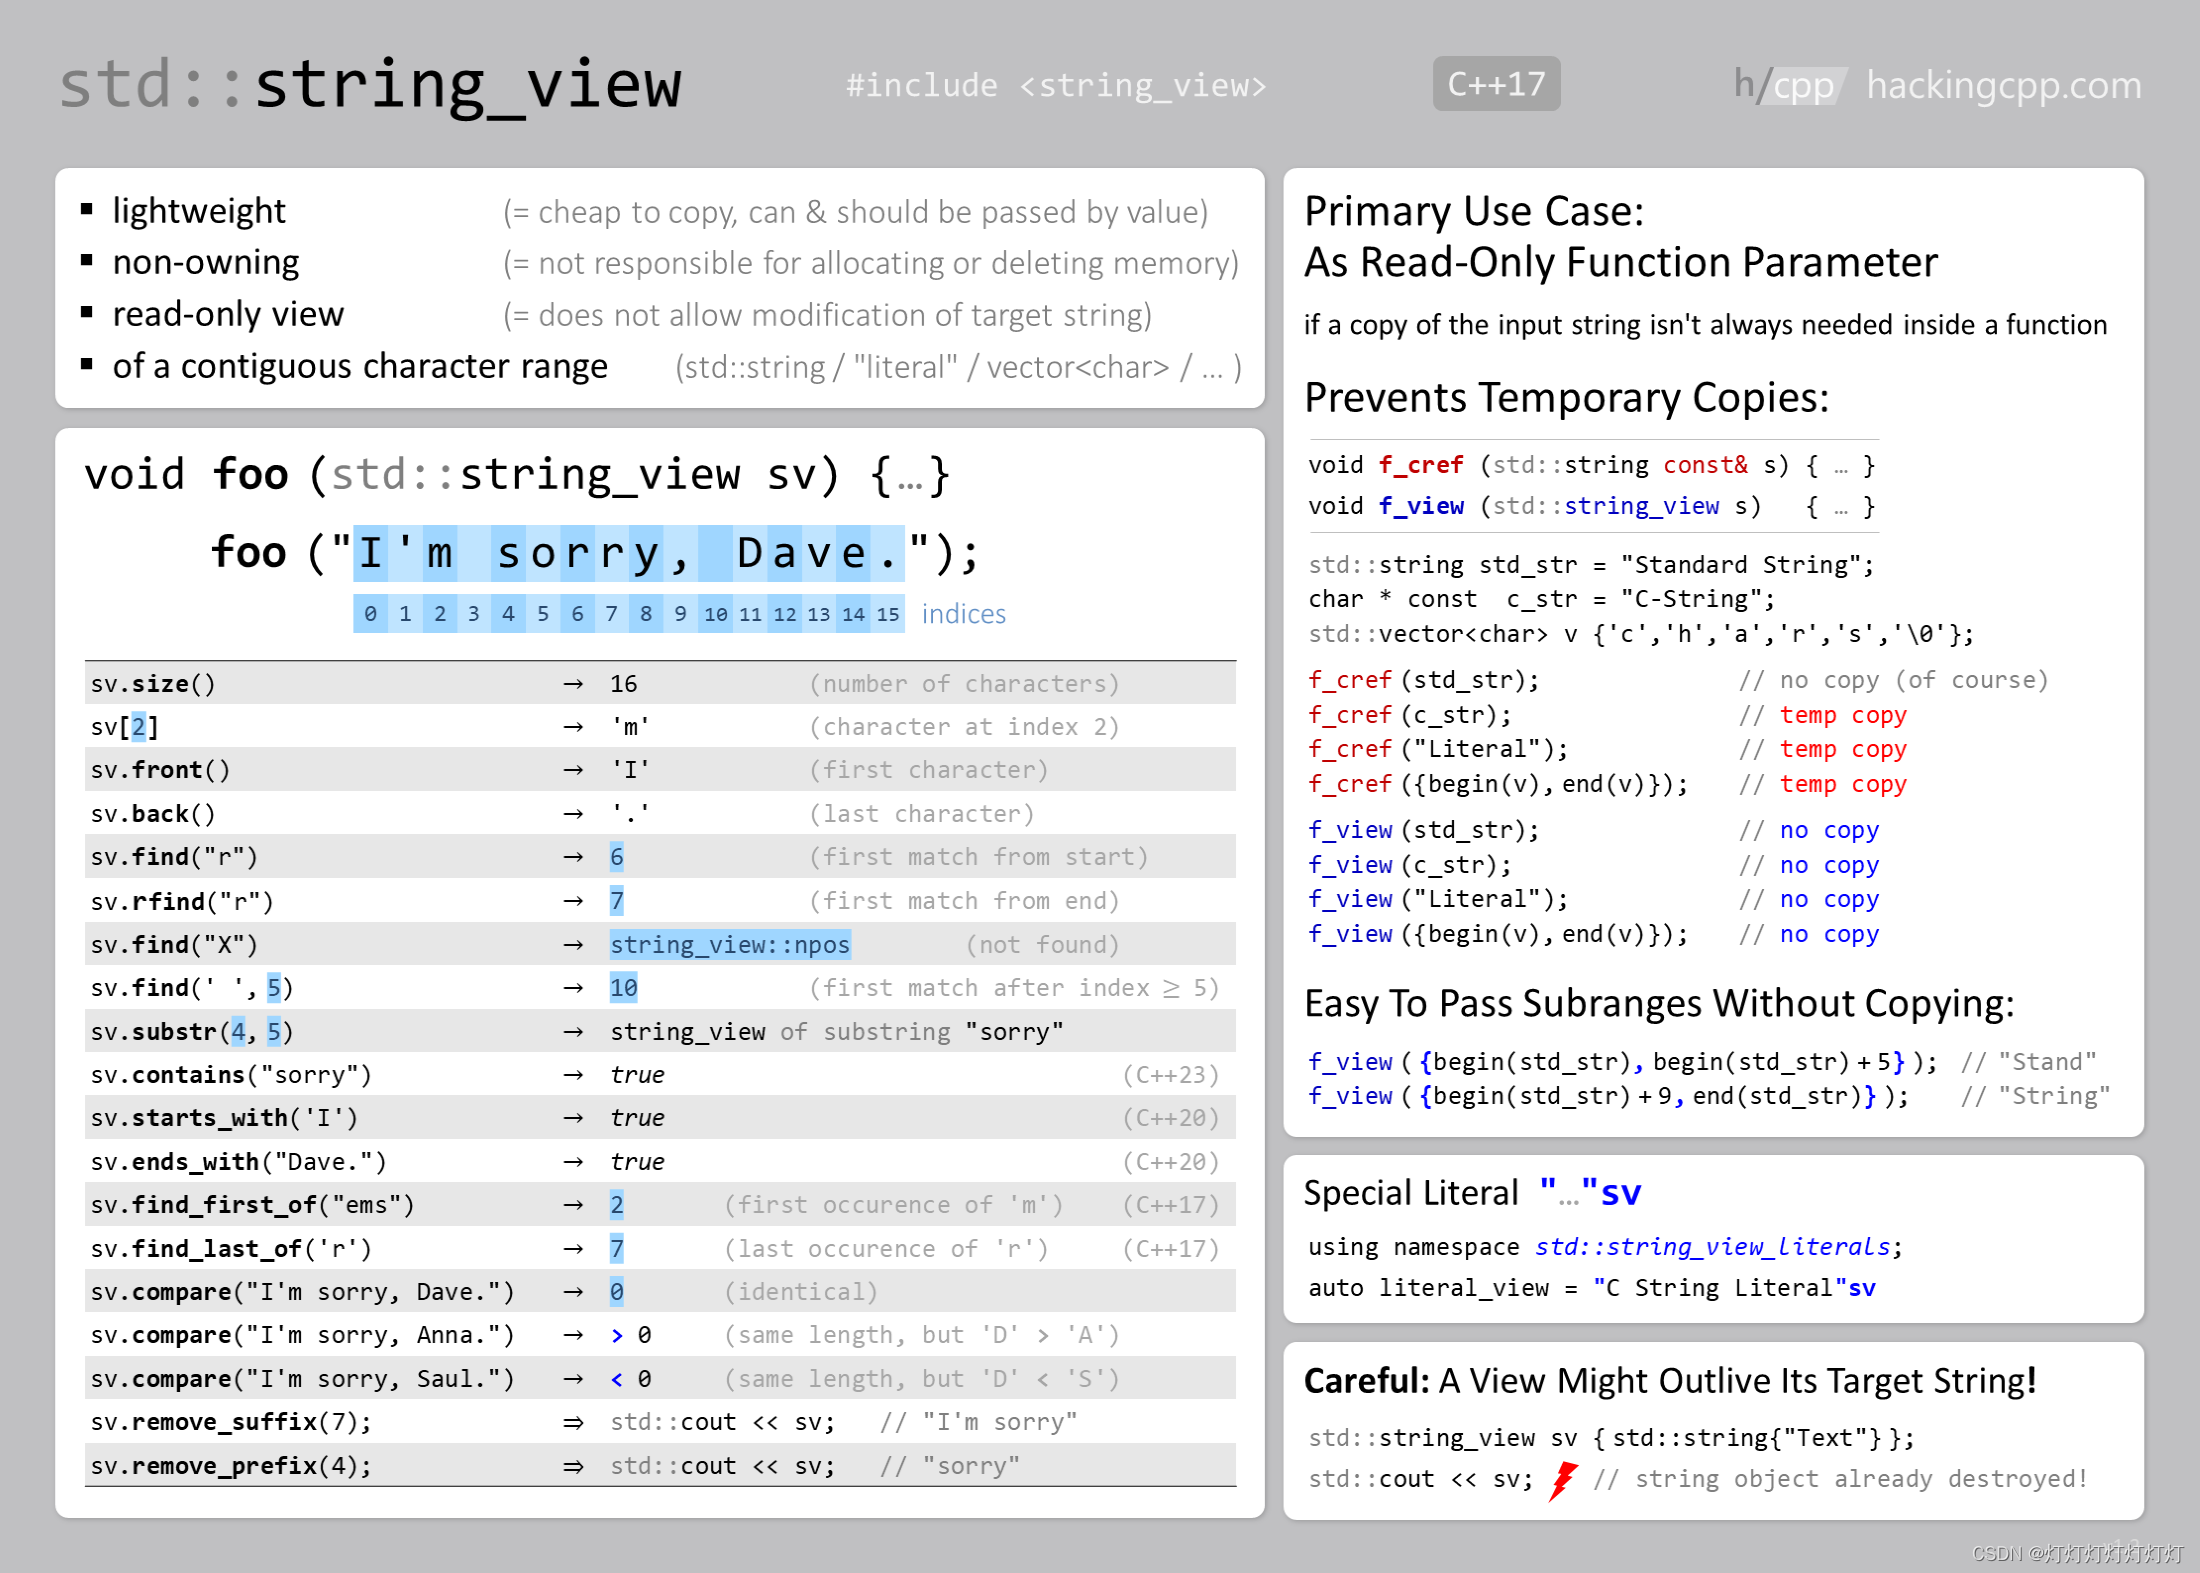Click the arrow icon next to sv.size()
Viewport: 2200px width, 1573px height.
[x=573, y=683]
